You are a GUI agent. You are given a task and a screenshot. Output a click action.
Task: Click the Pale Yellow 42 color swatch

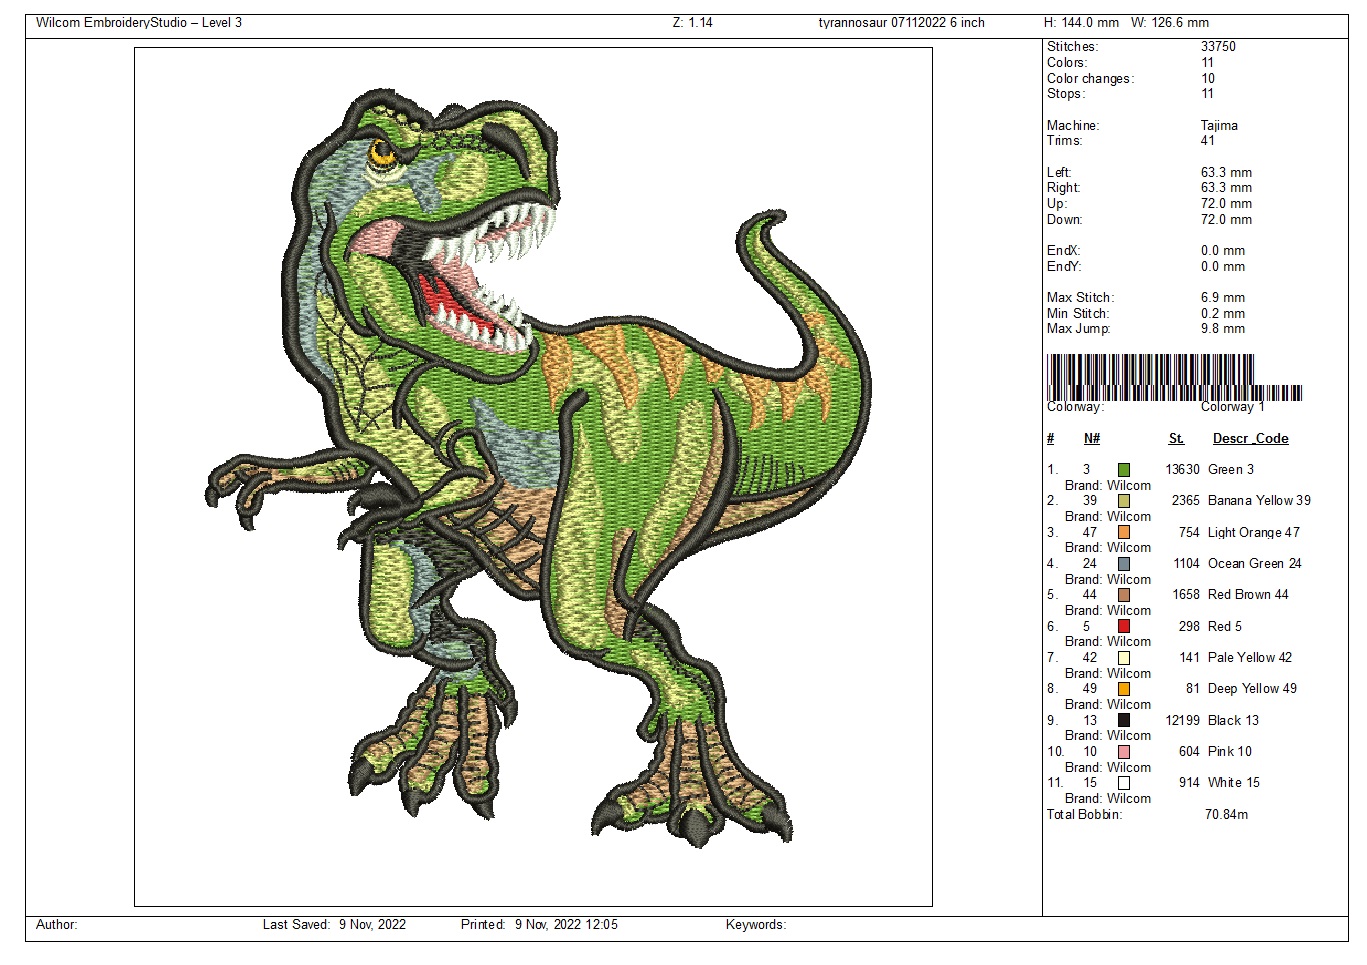pyautogui.click(x=1124, y=658)
